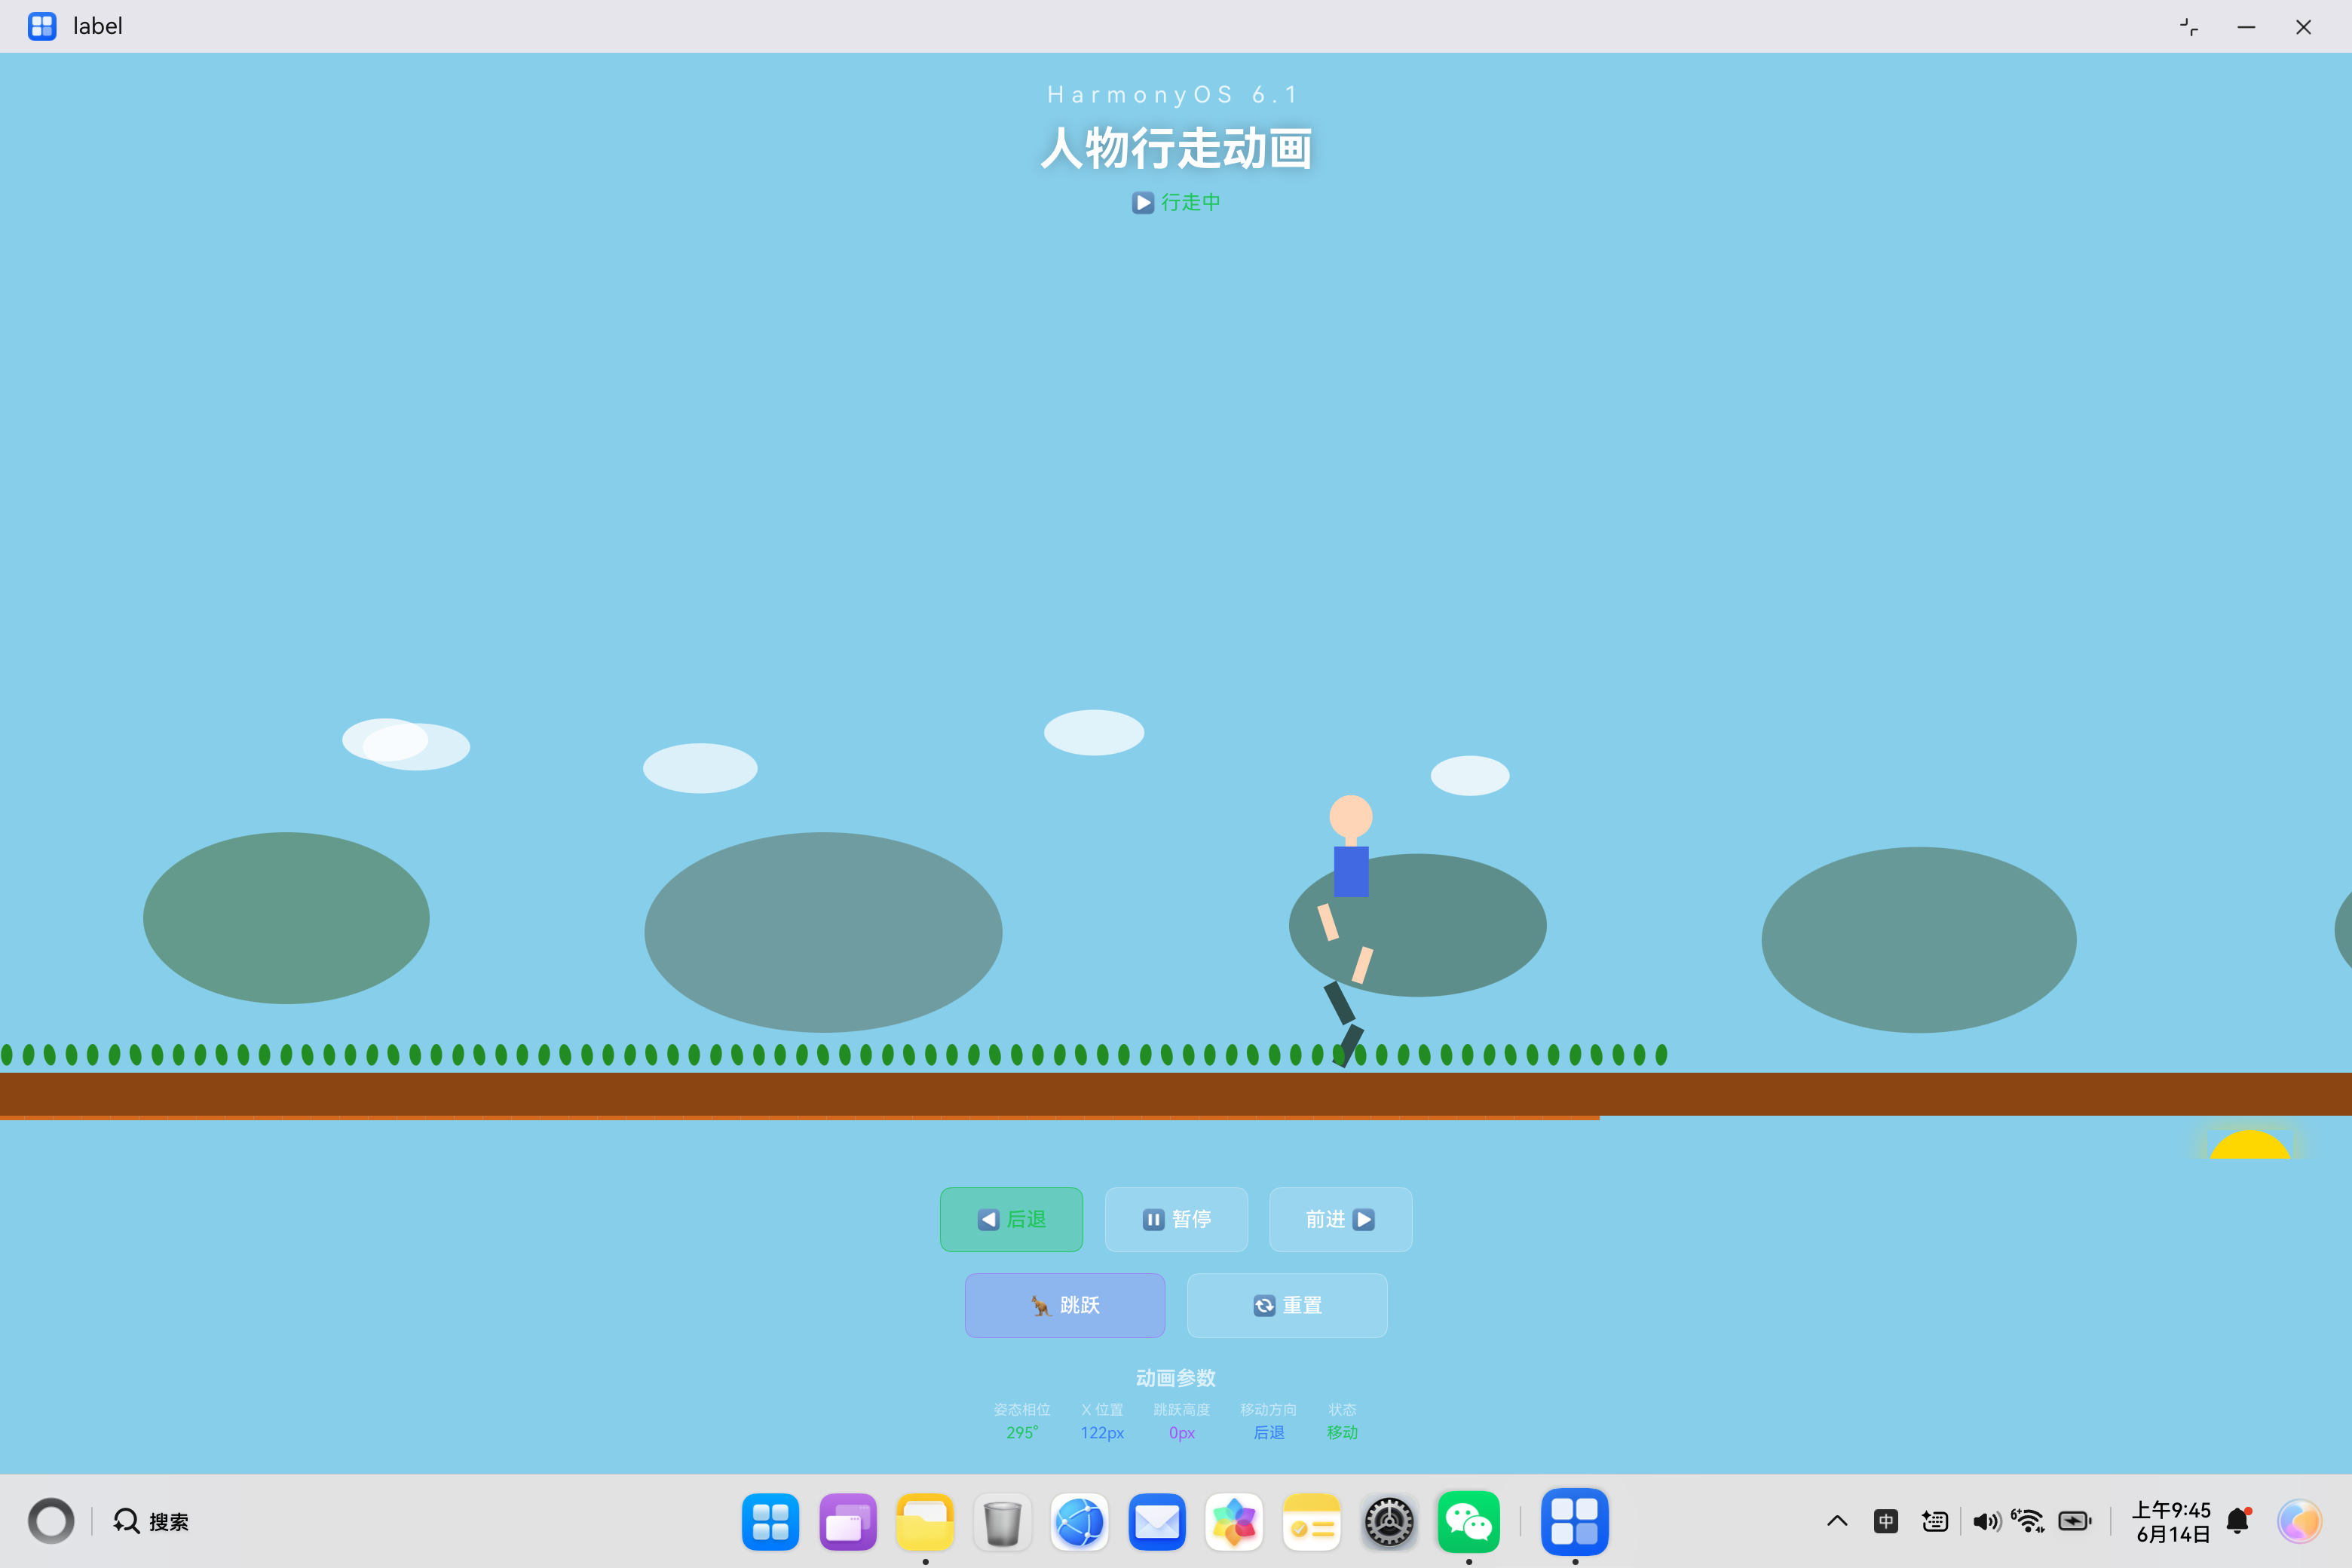Expand hidden tray icons with up chevron

click(x=1837, y=1521)
